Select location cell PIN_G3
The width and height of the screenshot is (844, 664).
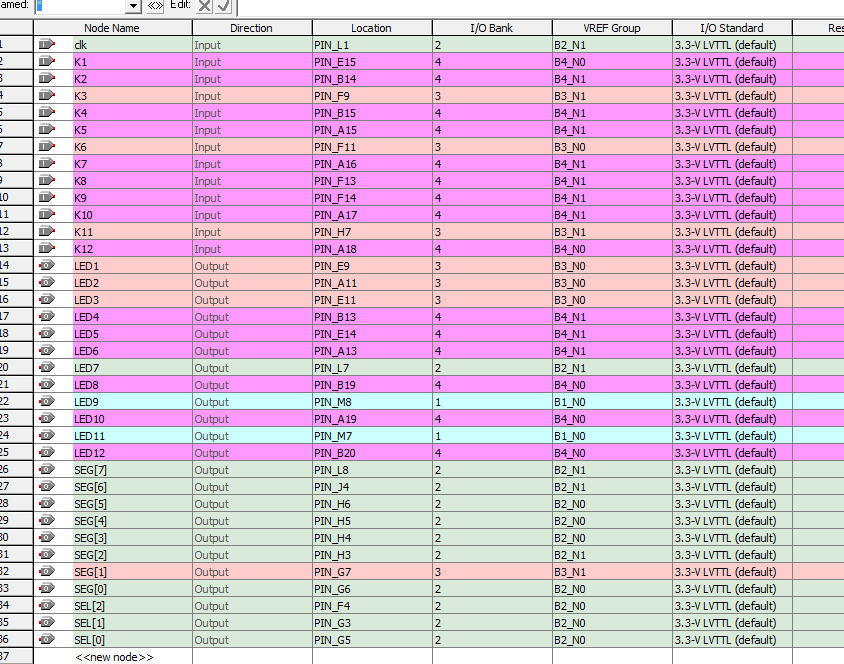pyautogui.click(x=372, y=623)
